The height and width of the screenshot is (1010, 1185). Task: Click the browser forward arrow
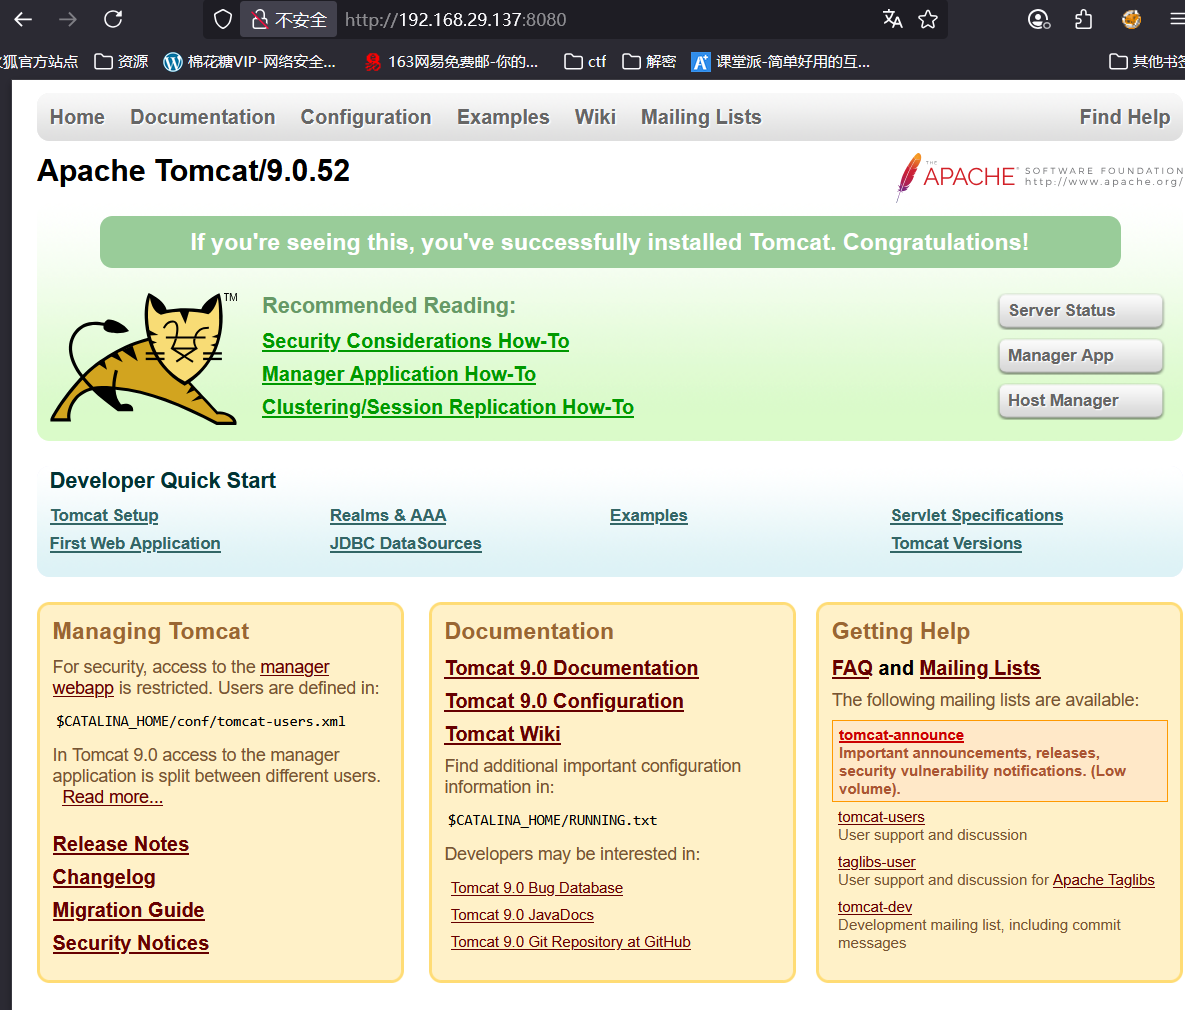point(68,20)
